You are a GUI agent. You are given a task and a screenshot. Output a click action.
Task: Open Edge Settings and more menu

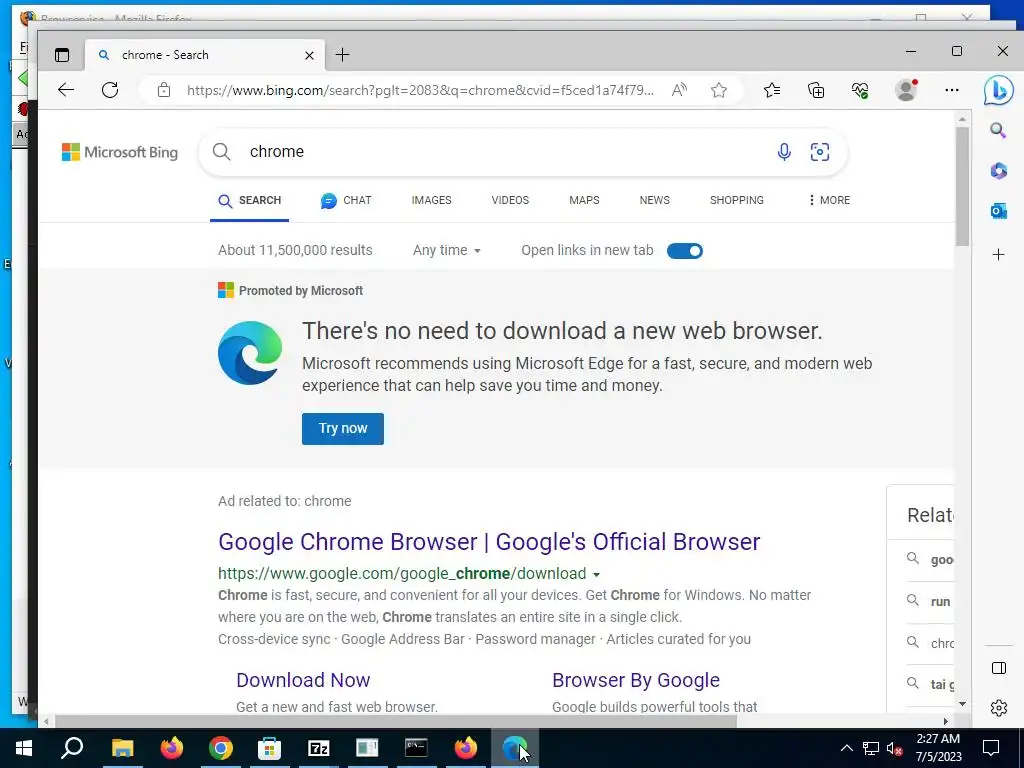pos(952,90)
